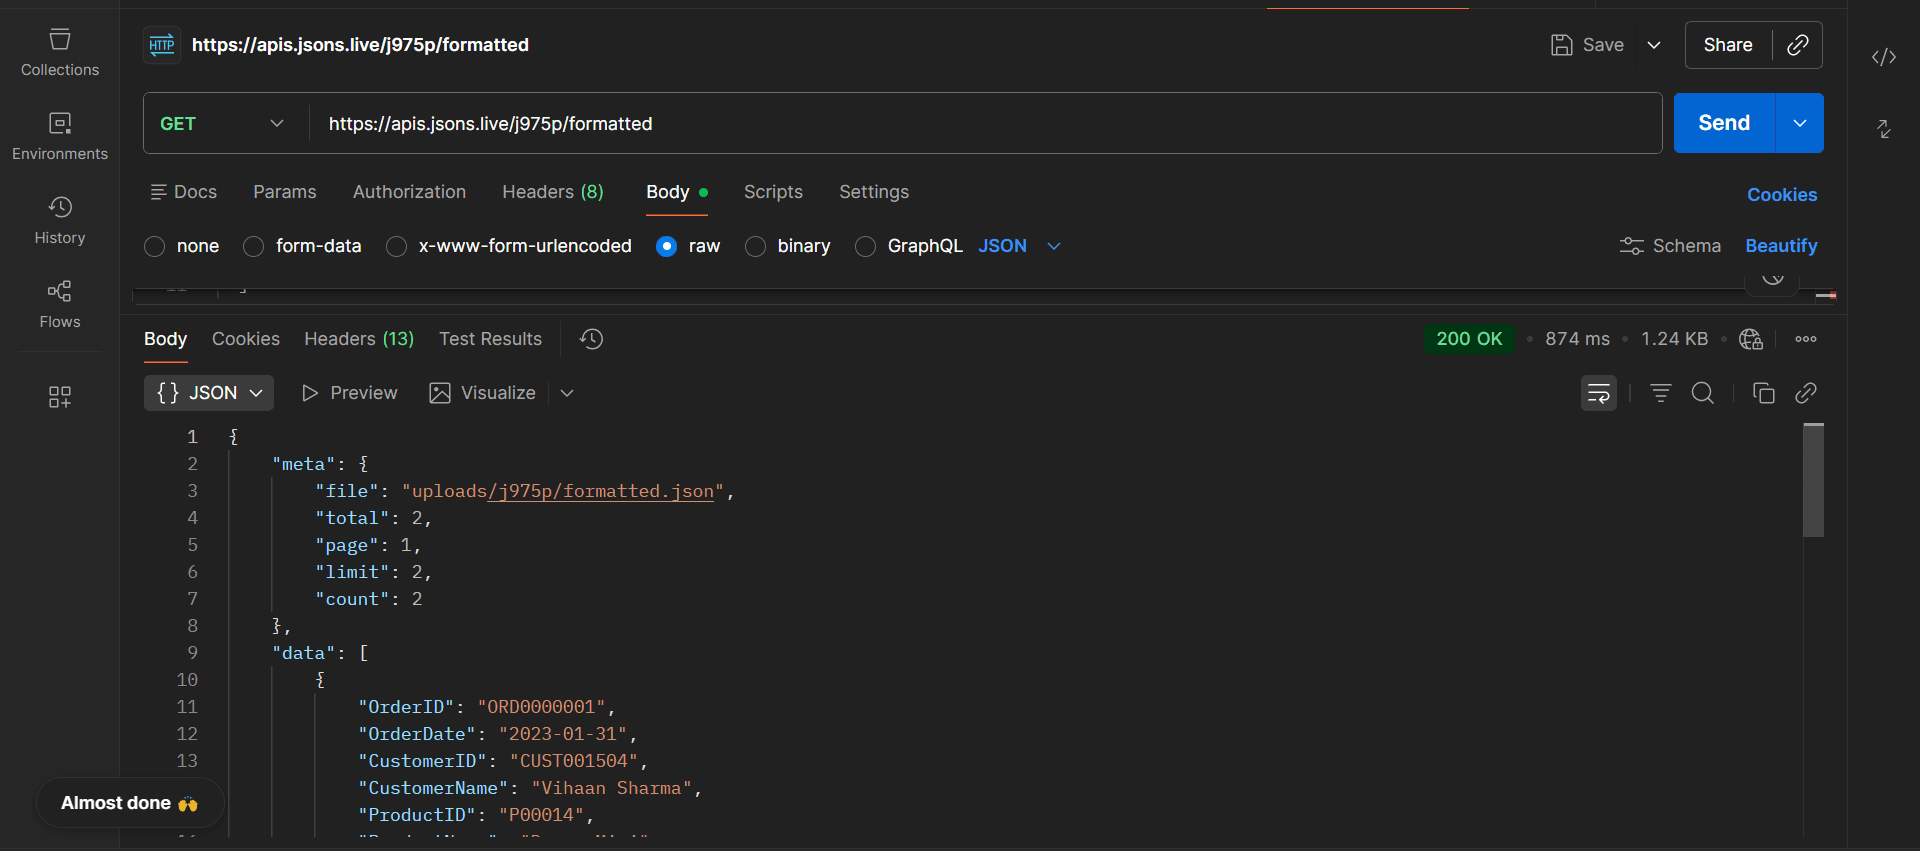Open the response history clock icon

[x=591, y=339]
